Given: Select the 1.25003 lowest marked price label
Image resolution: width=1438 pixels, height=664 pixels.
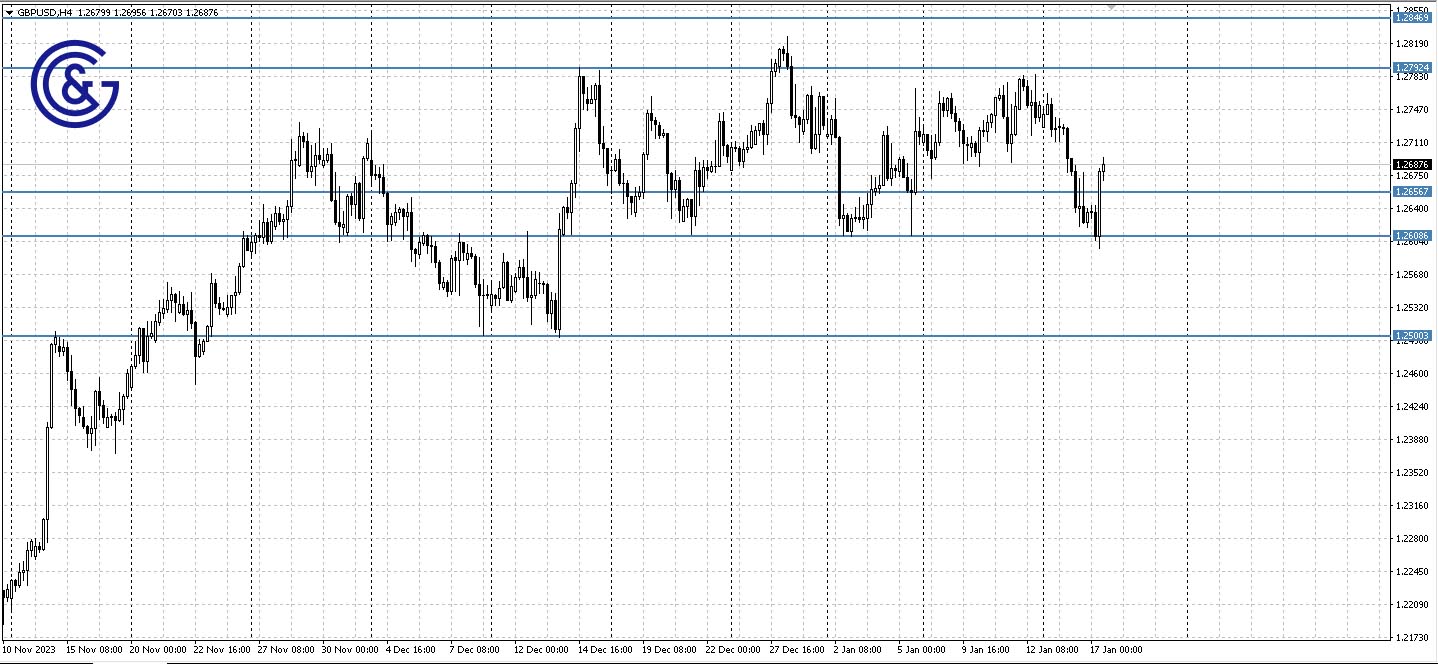Looking at the screenshot, I should point(1412,334).
